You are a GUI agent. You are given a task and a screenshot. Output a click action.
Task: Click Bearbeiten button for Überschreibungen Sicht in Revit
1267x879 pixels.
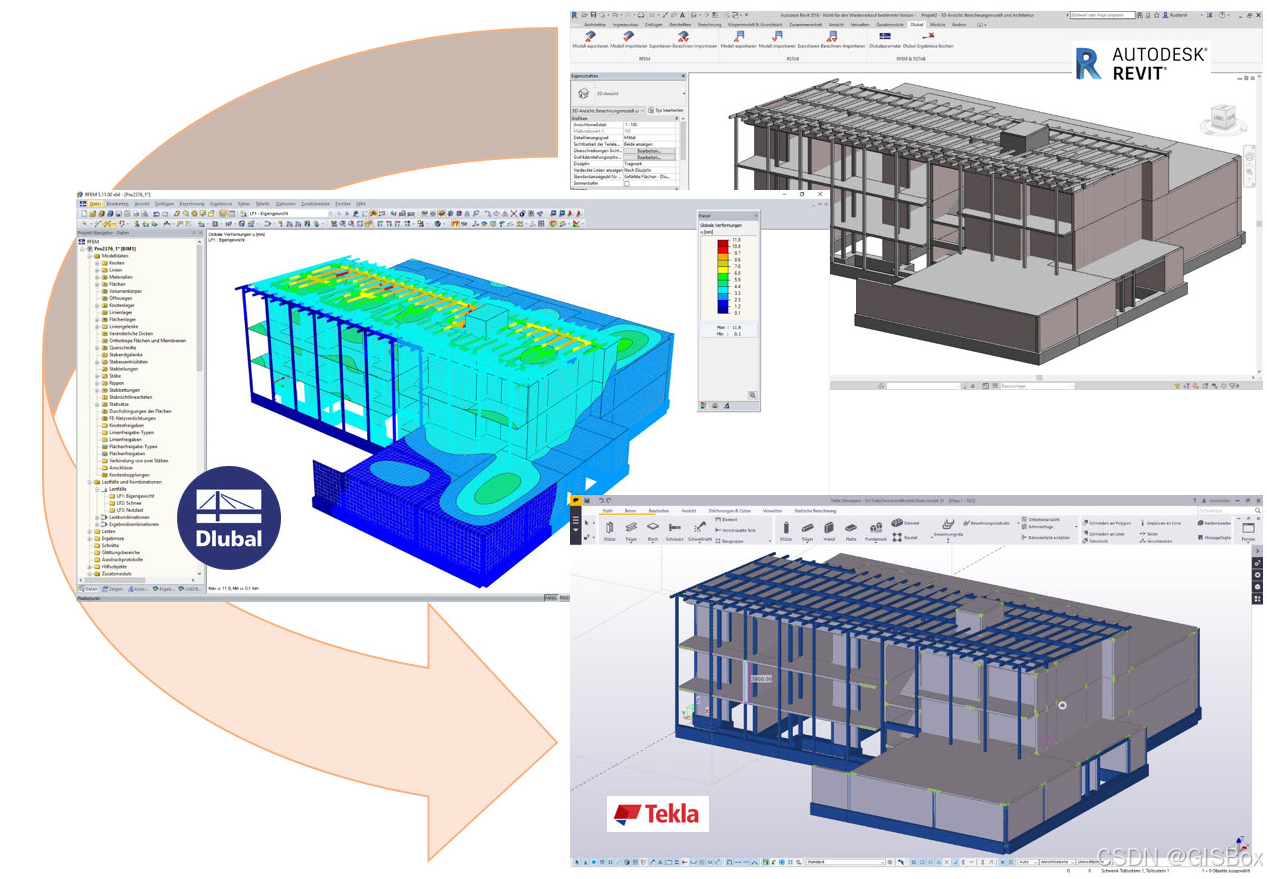649,150
